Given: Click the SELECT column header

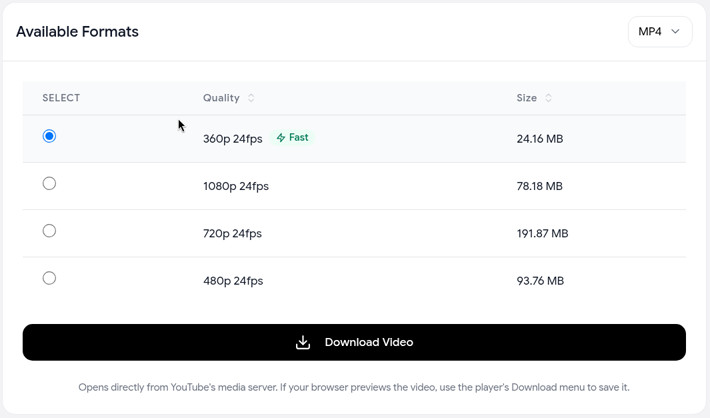Looking at the screenshot, I should [x=61, y=98].
